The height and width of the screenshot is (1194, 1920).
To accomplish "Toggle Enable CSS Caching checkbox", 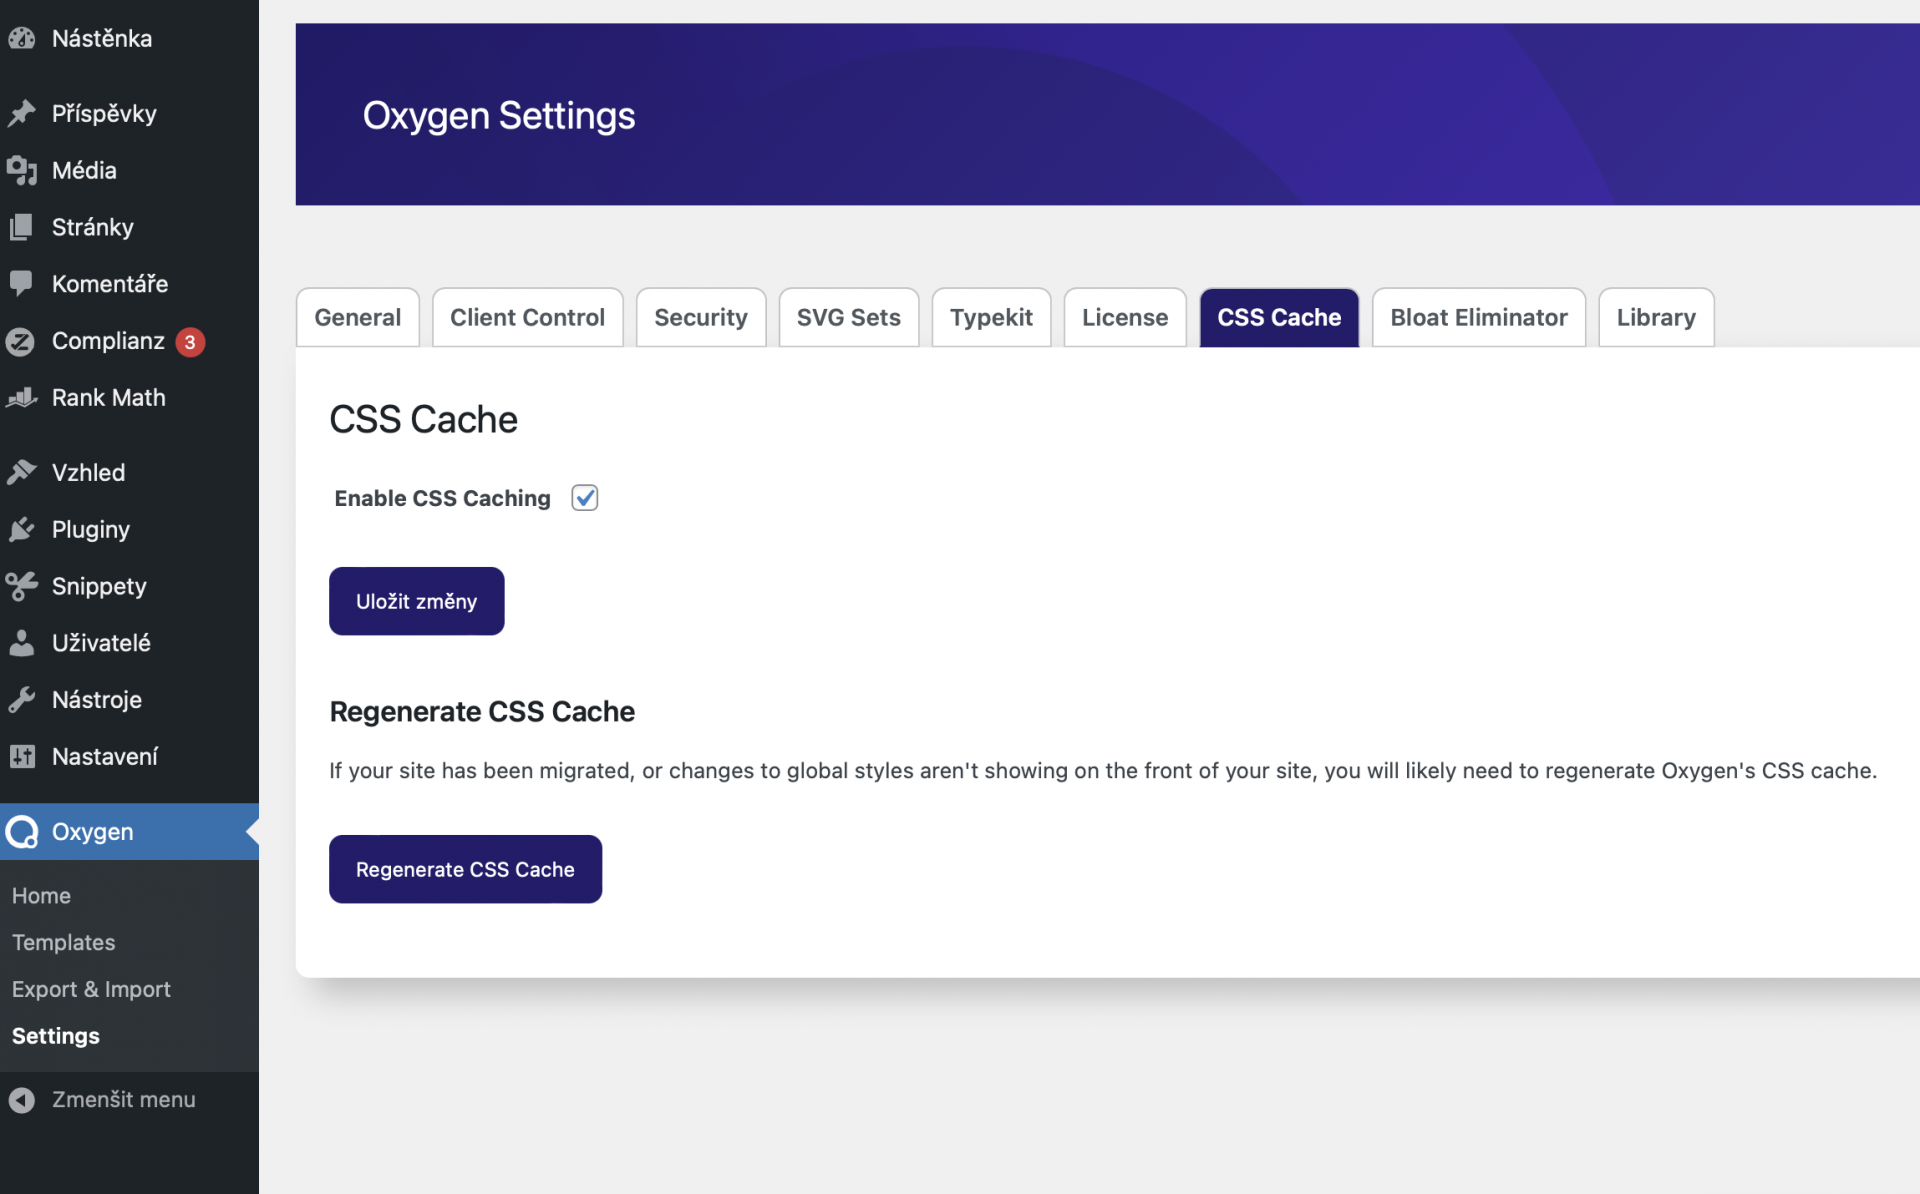I will (585, 497).
